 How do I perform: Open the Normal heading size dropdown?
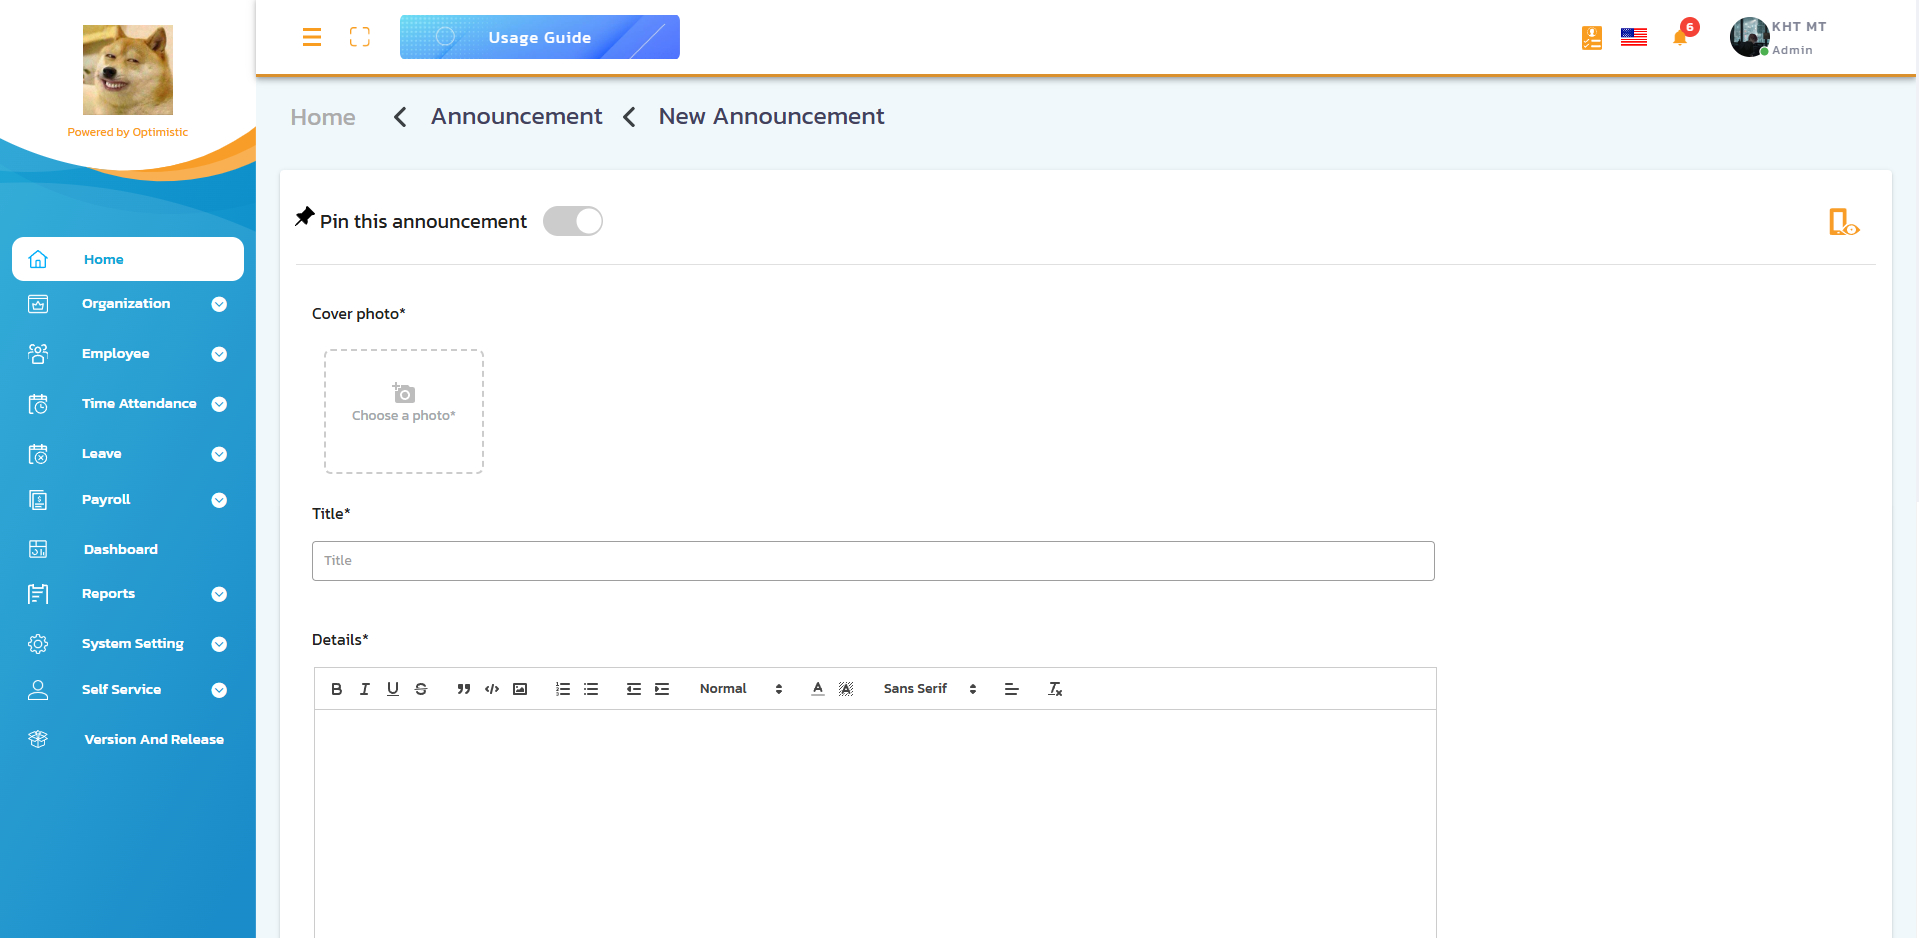pos(741,689)
